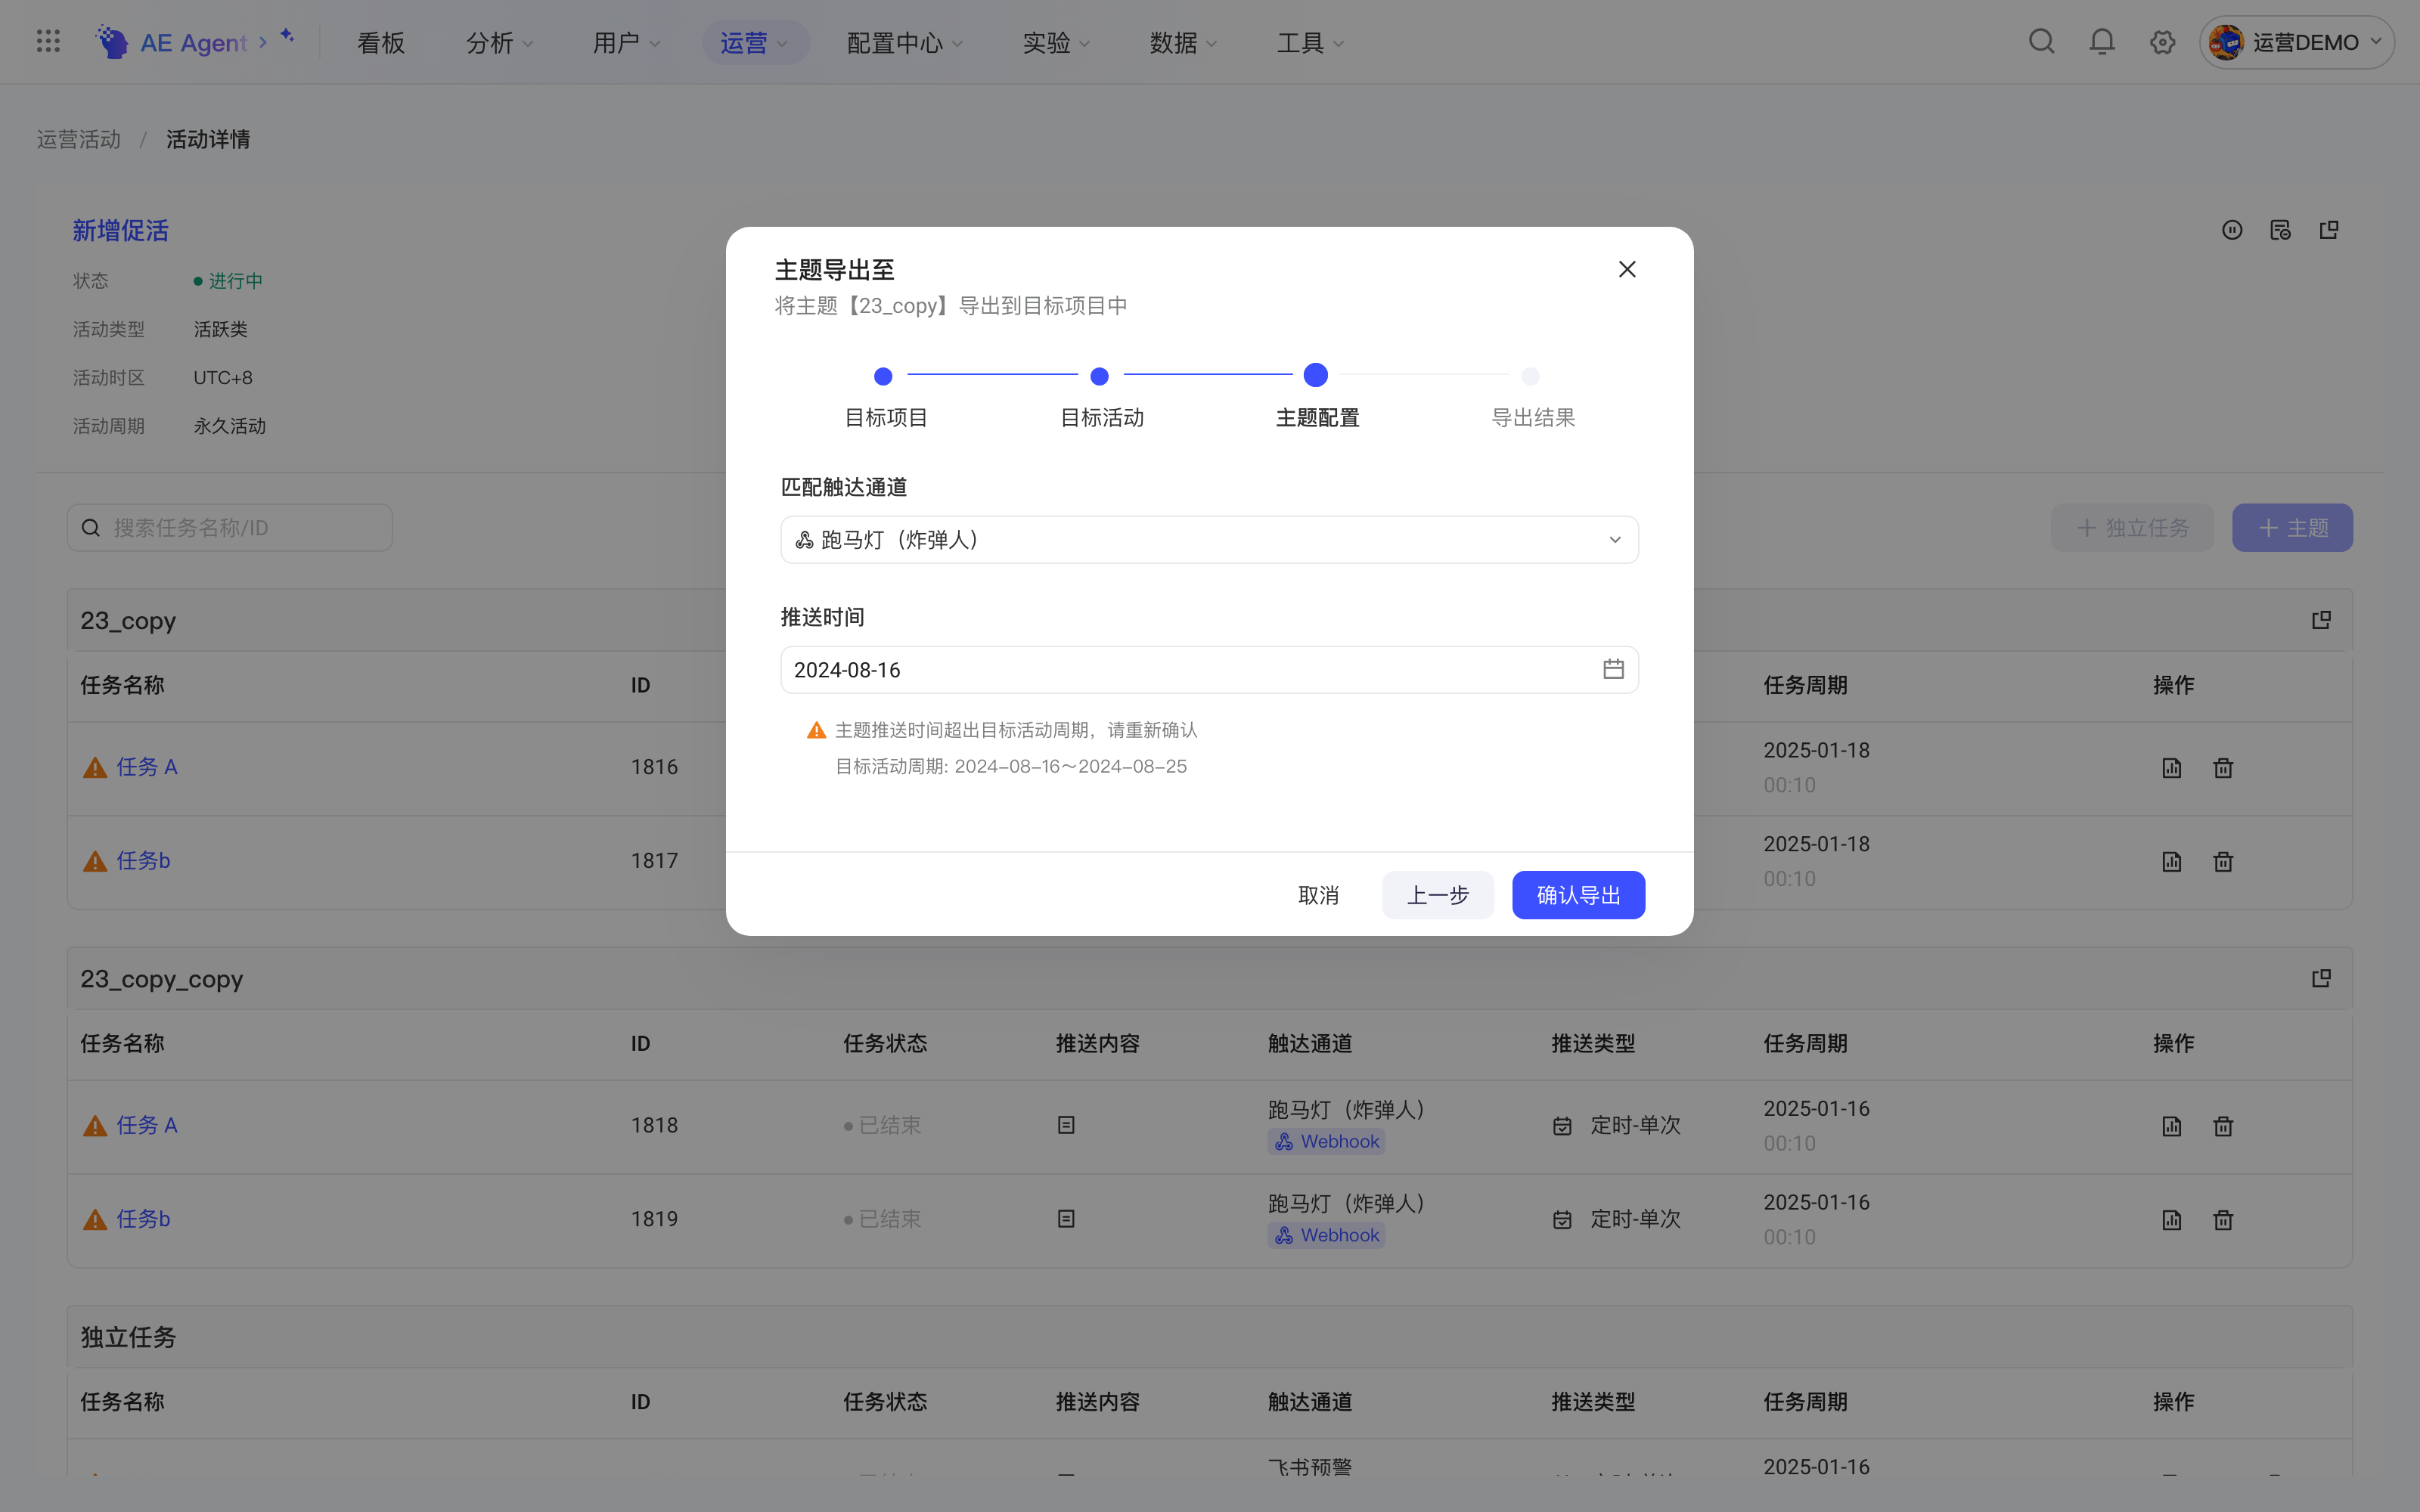
Task: Open settings gear in top bar
Action: point(2162,42)
